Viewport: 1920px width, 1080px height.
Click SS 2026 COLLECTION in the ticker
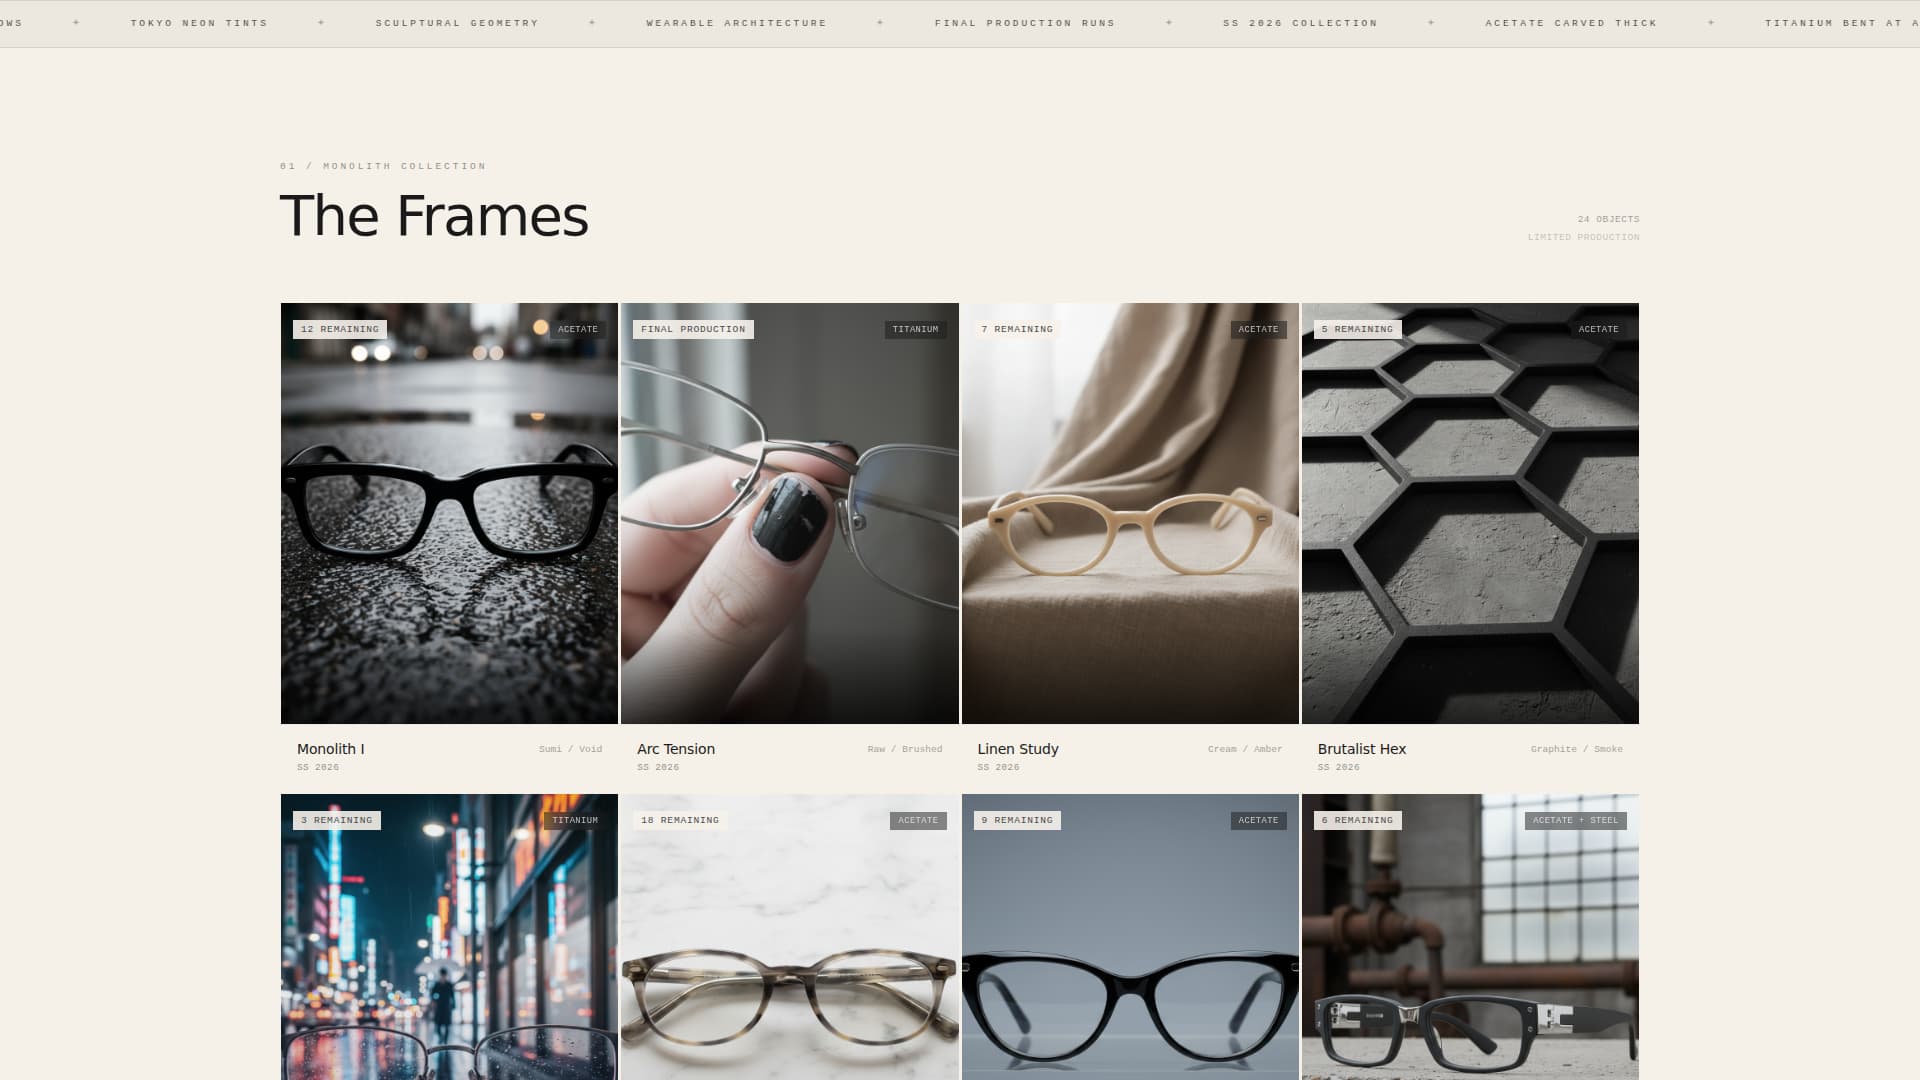pyautogui.click(x=1300, y=23)
